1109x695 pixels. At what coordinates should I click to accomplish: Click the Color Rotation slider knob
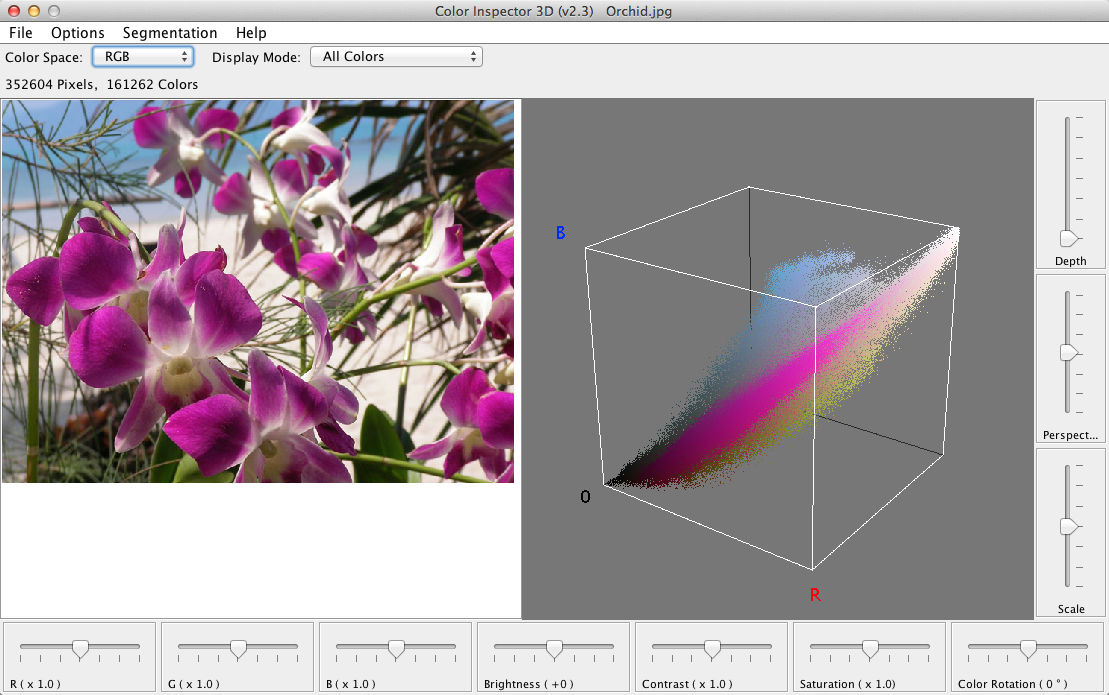[1027, 649]
